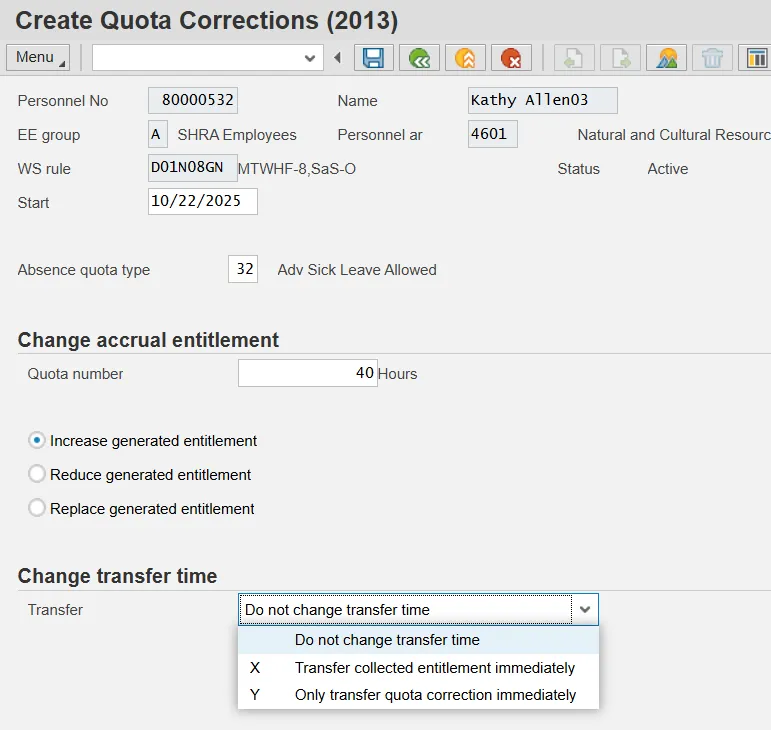Select Reduce generated entitlement option

tap(37, 474)
